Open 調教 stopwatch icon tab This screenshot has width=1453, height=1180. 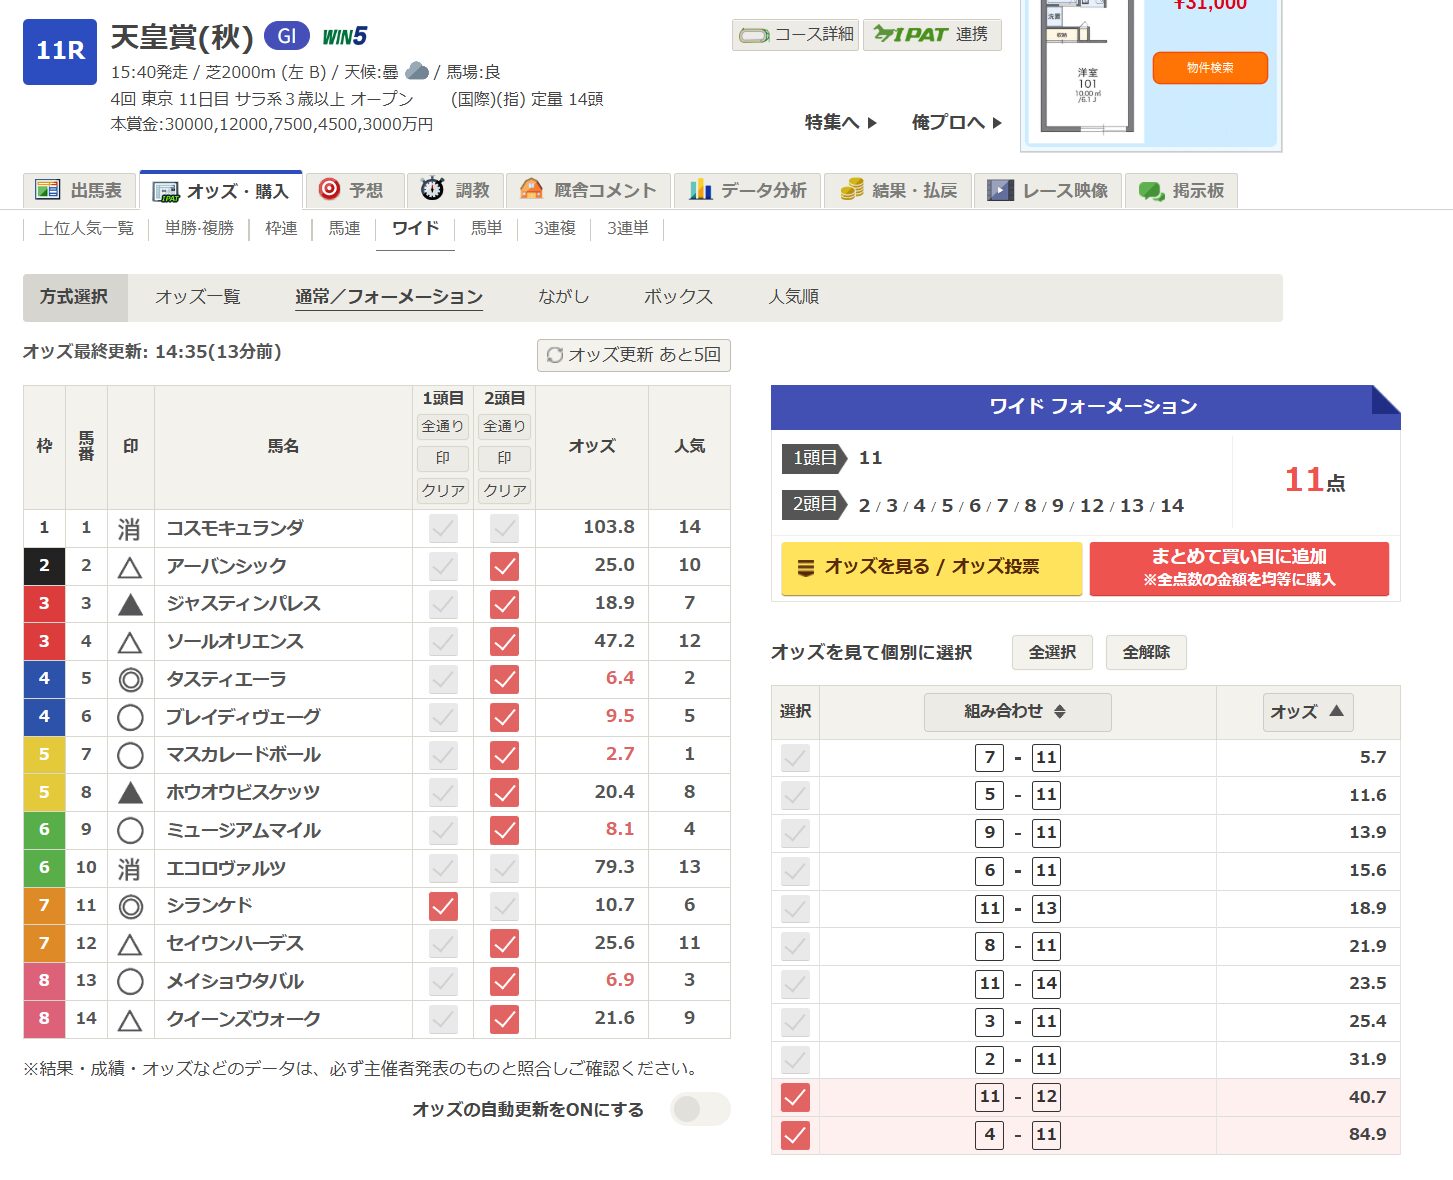pos(455,190)
